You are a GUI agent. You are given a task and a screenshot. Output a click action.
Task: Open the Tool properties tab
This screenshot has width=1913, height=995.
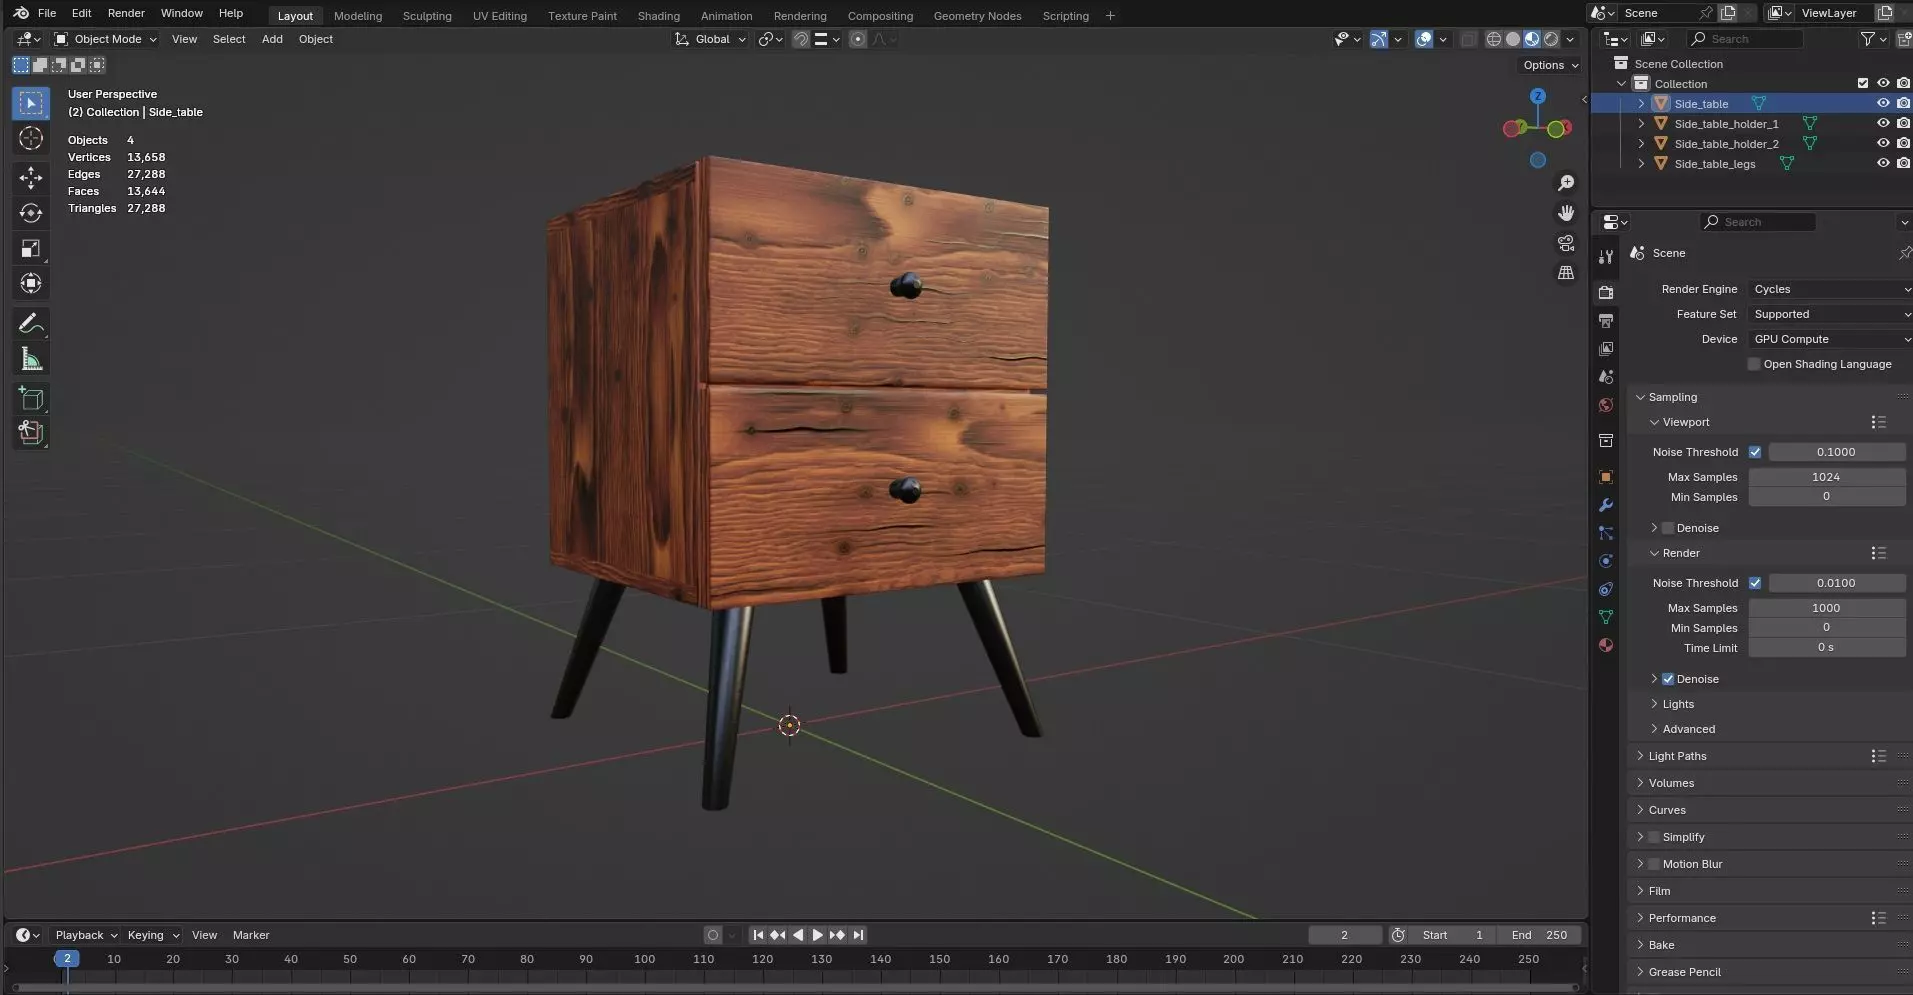point(1606,257)
